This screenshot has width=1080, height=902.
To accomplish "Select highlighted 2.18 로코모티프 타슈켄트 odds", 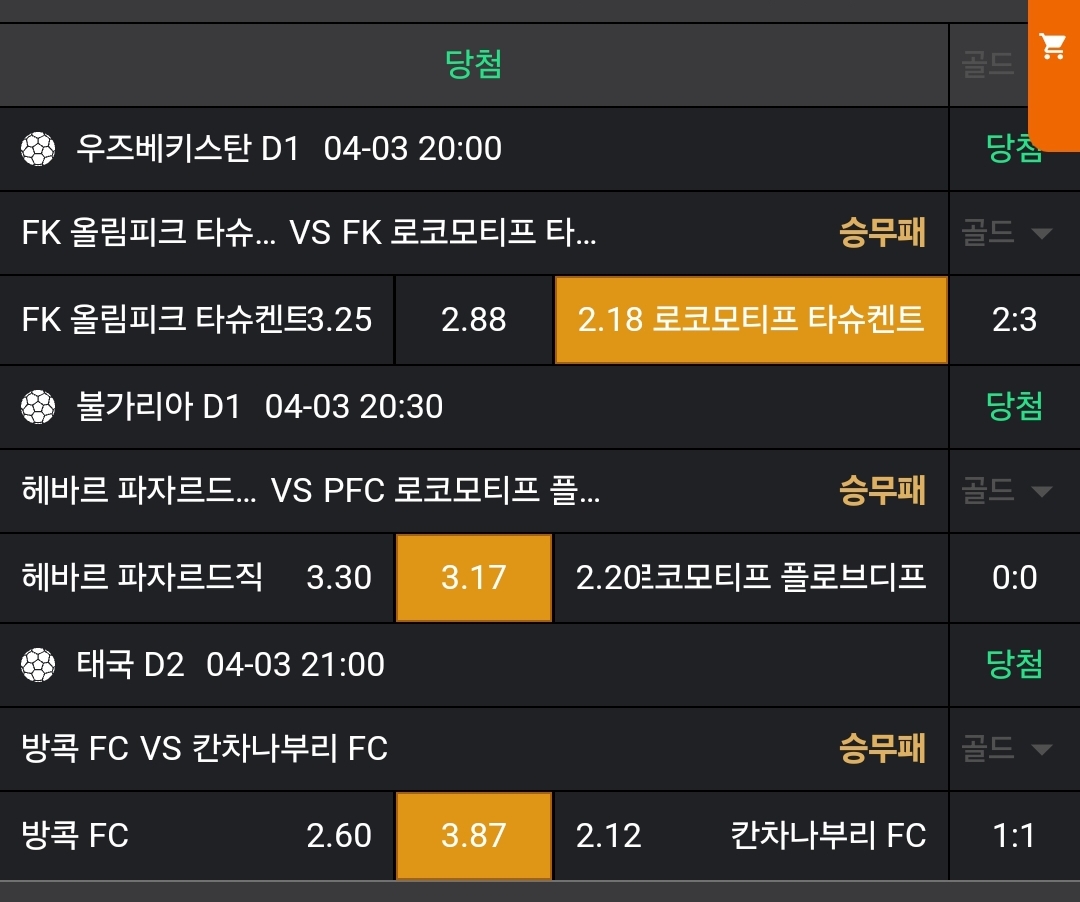I will pos(750,320).
